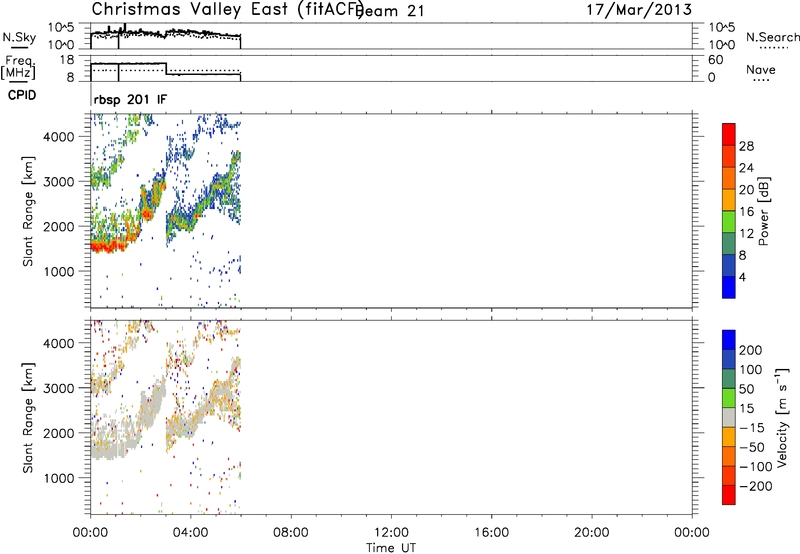
Task: Click the '18' frequency axis tick
Action: (67, 60)
